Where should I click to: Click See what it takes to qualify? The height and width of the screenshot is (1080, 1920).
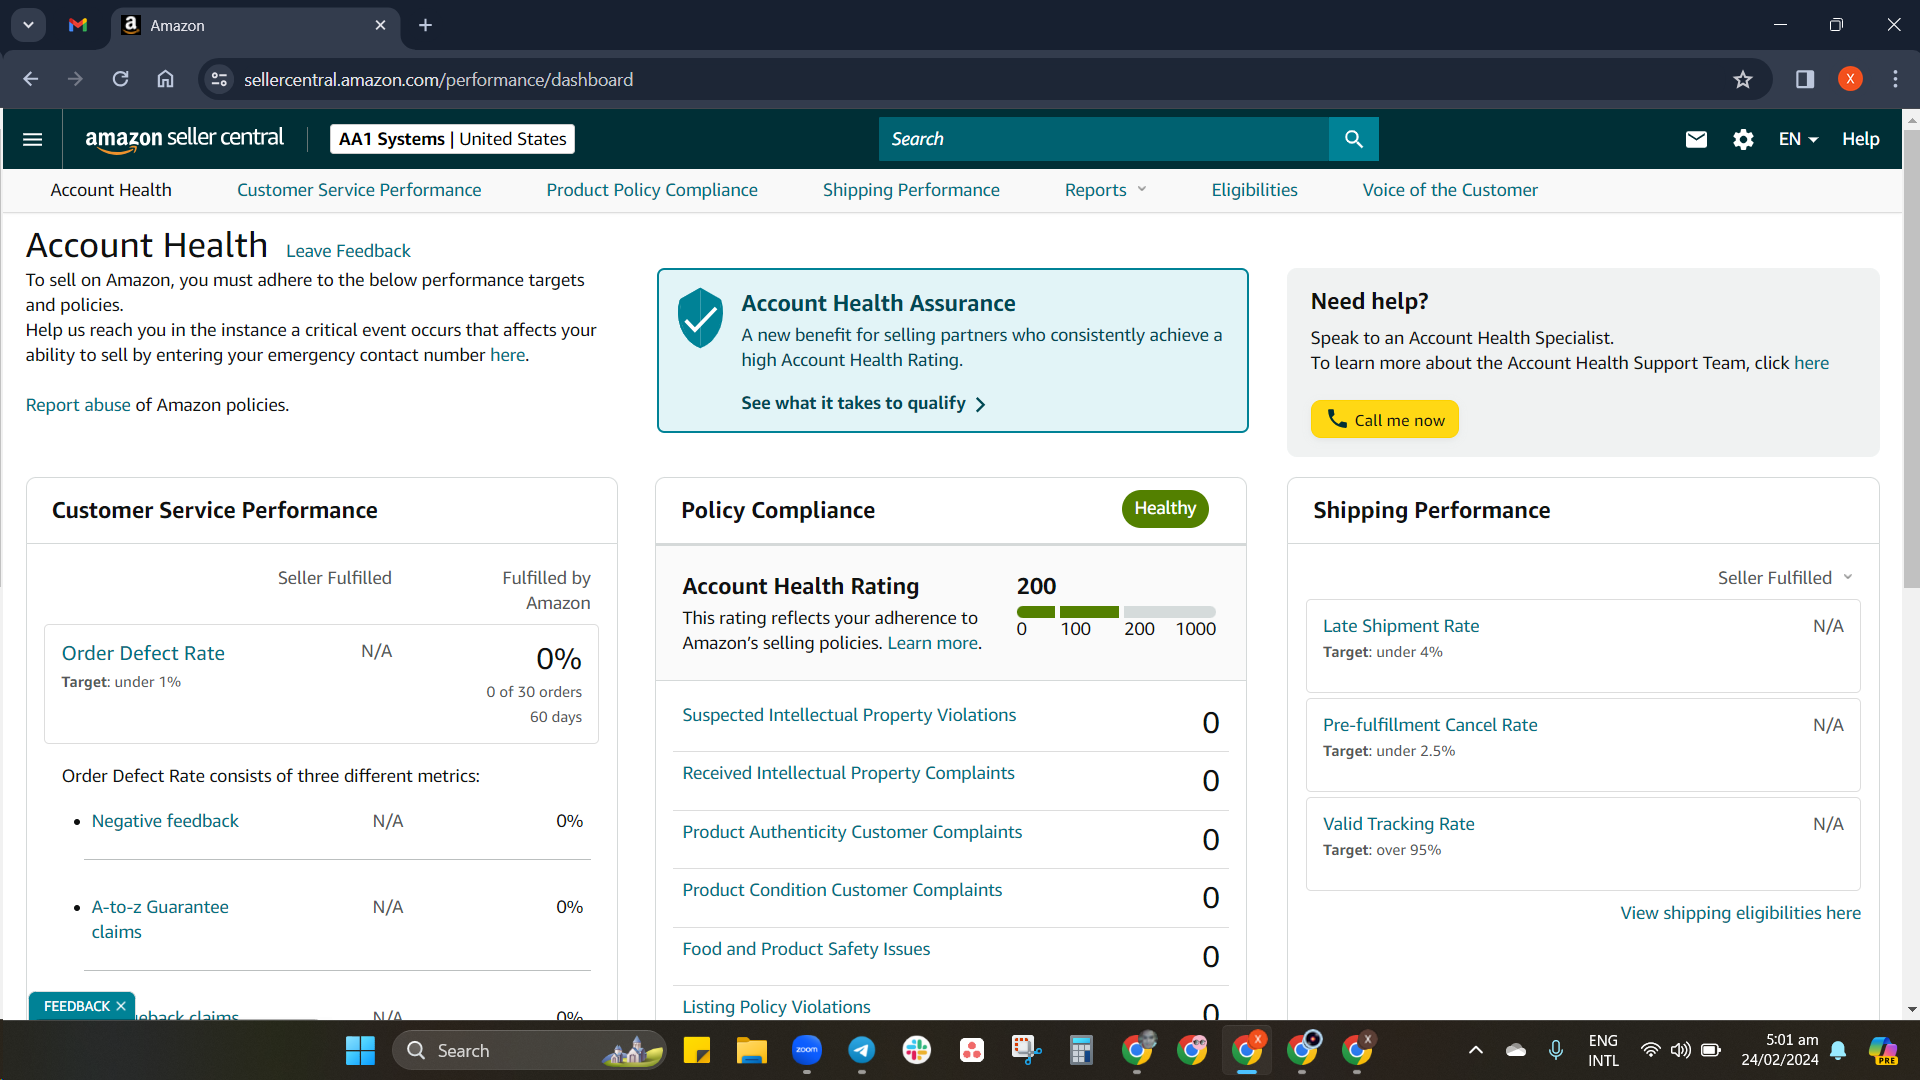point(863,403)
